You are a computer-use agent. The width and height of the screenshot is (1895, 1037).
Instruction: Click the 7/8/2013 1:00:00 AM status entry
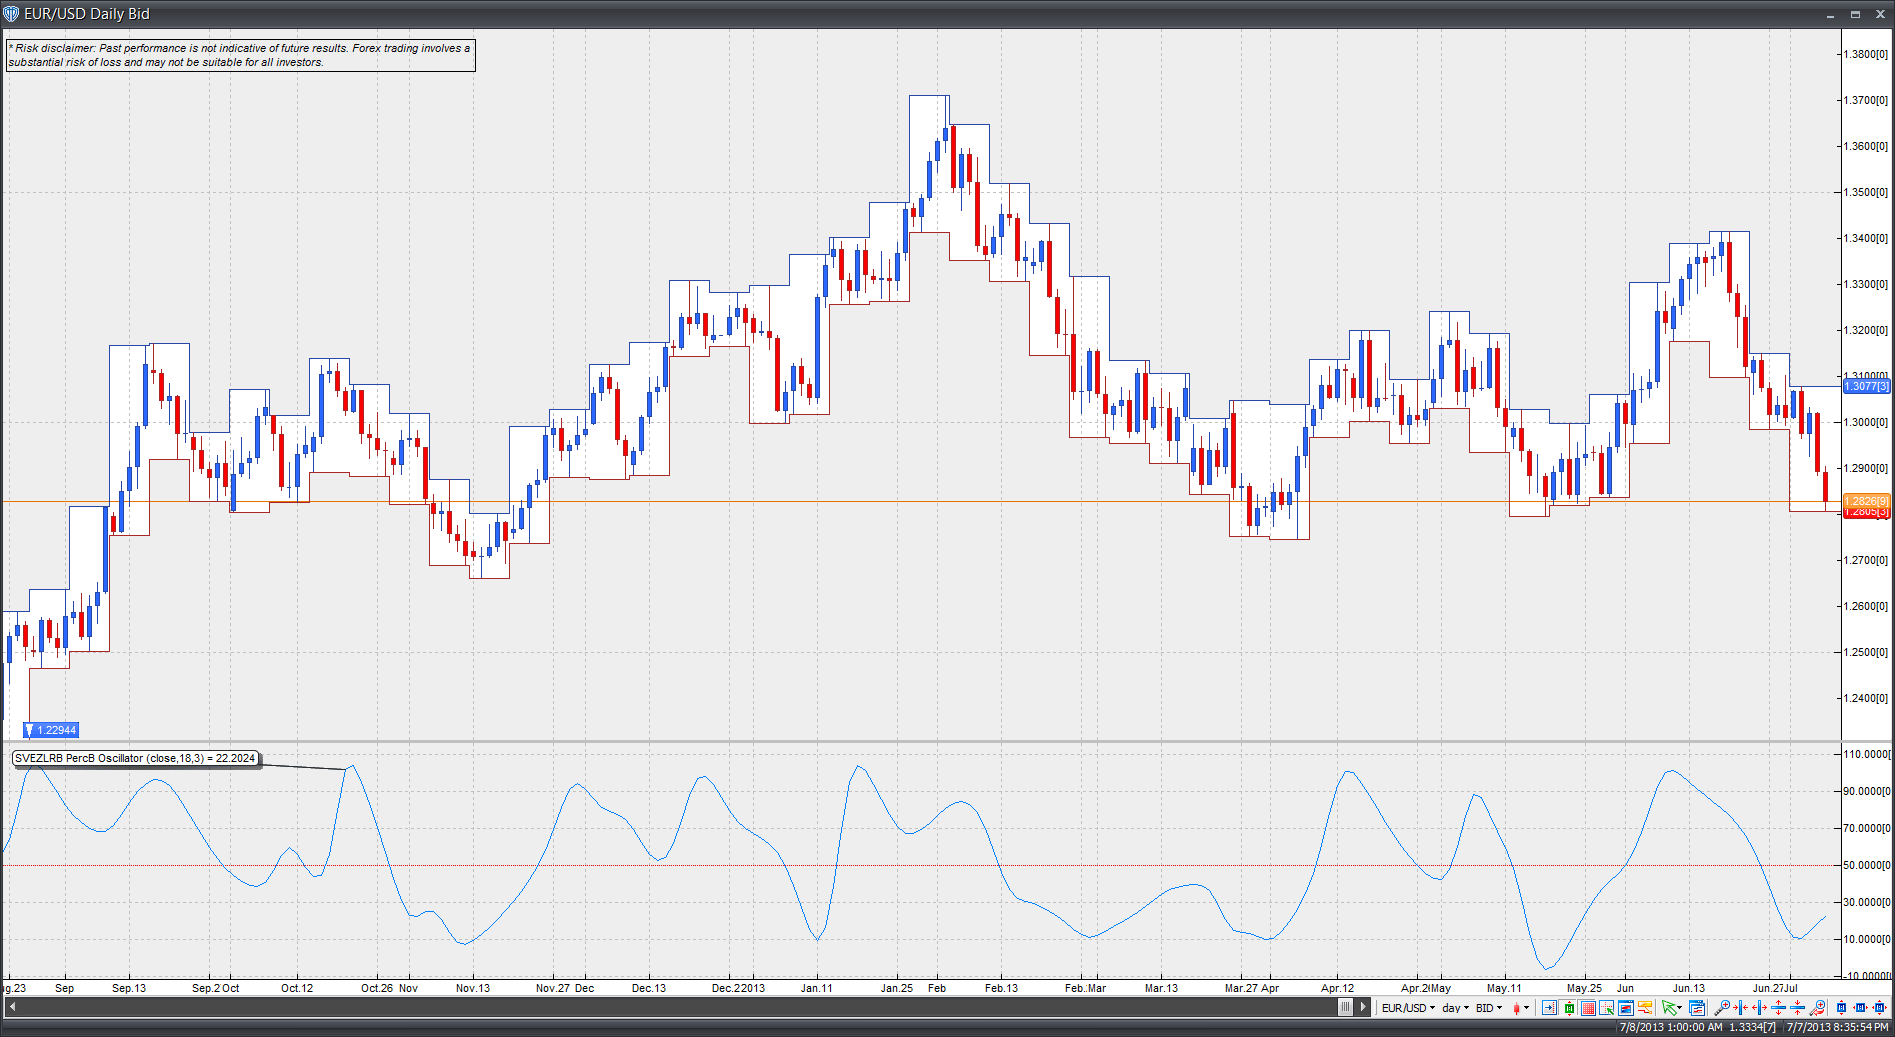coord(1671,1027)
